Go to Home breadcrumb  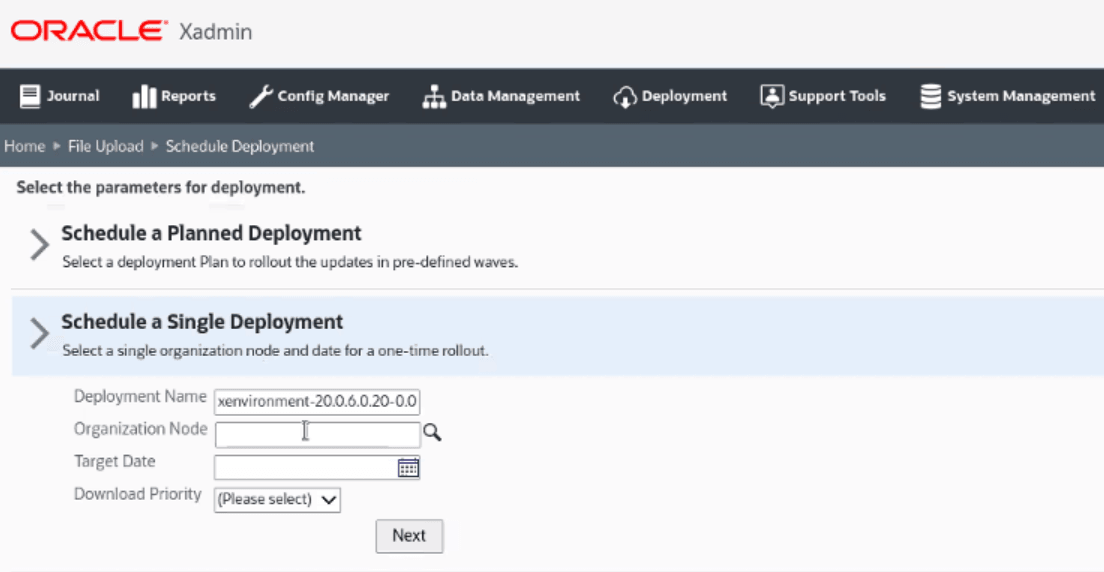(x=25, y=147)
